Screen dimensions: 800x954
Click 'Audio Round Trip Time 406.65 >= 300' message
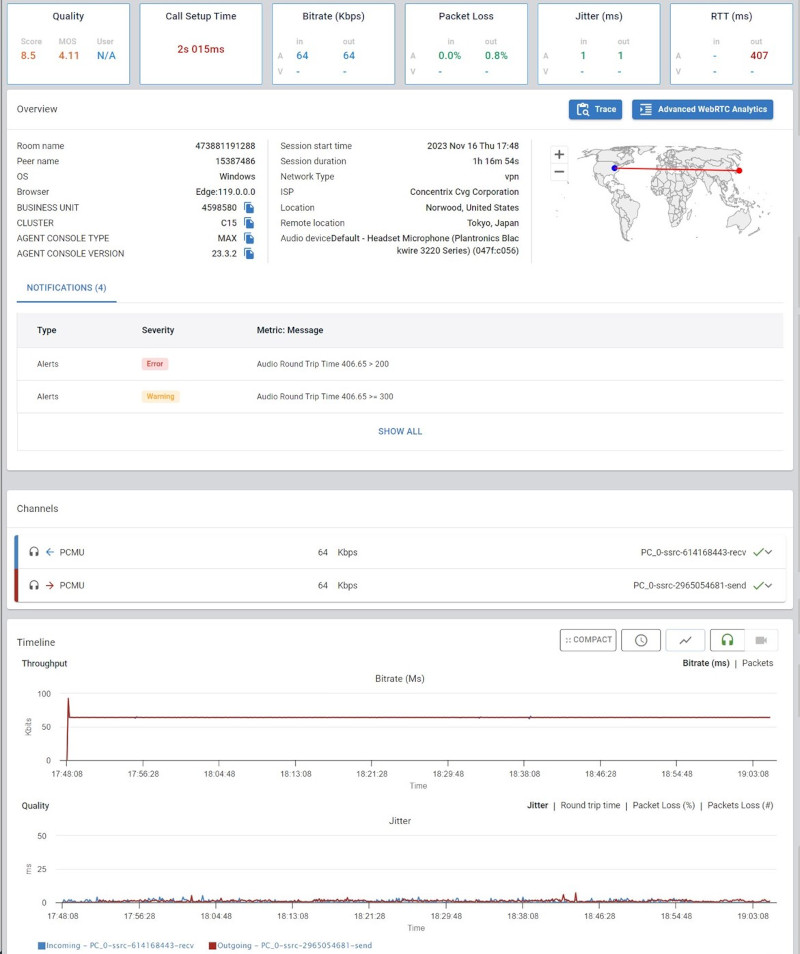(x=325, y=397)
